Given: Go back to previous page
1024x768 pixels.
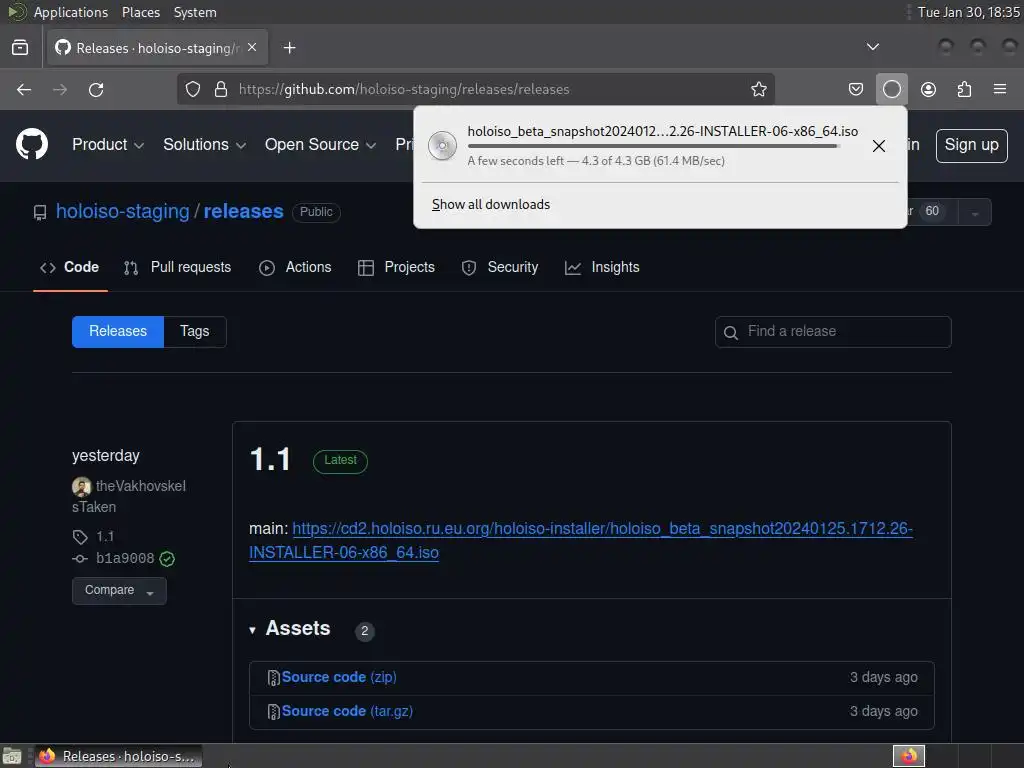Looking at the screenshot, I should coord(24,89).
